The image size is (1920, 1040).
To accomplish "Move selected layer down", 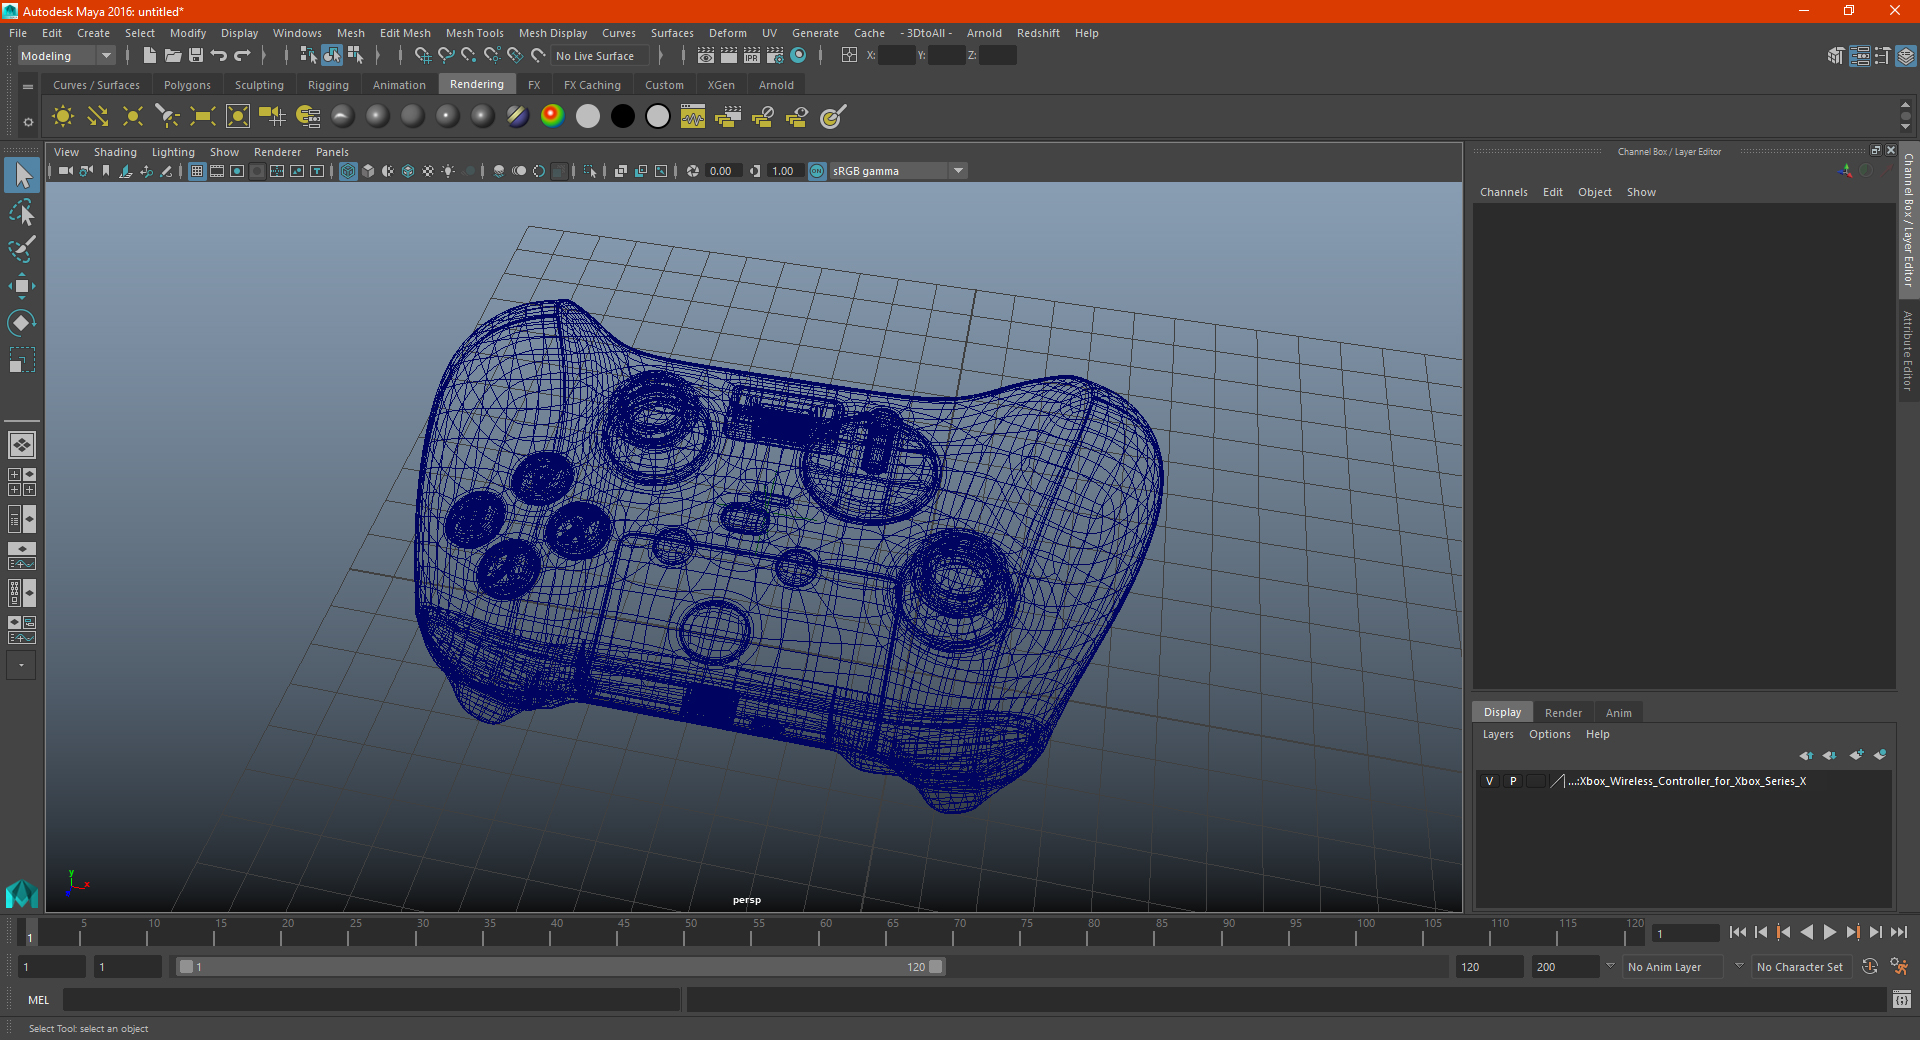I will 1830,755.
